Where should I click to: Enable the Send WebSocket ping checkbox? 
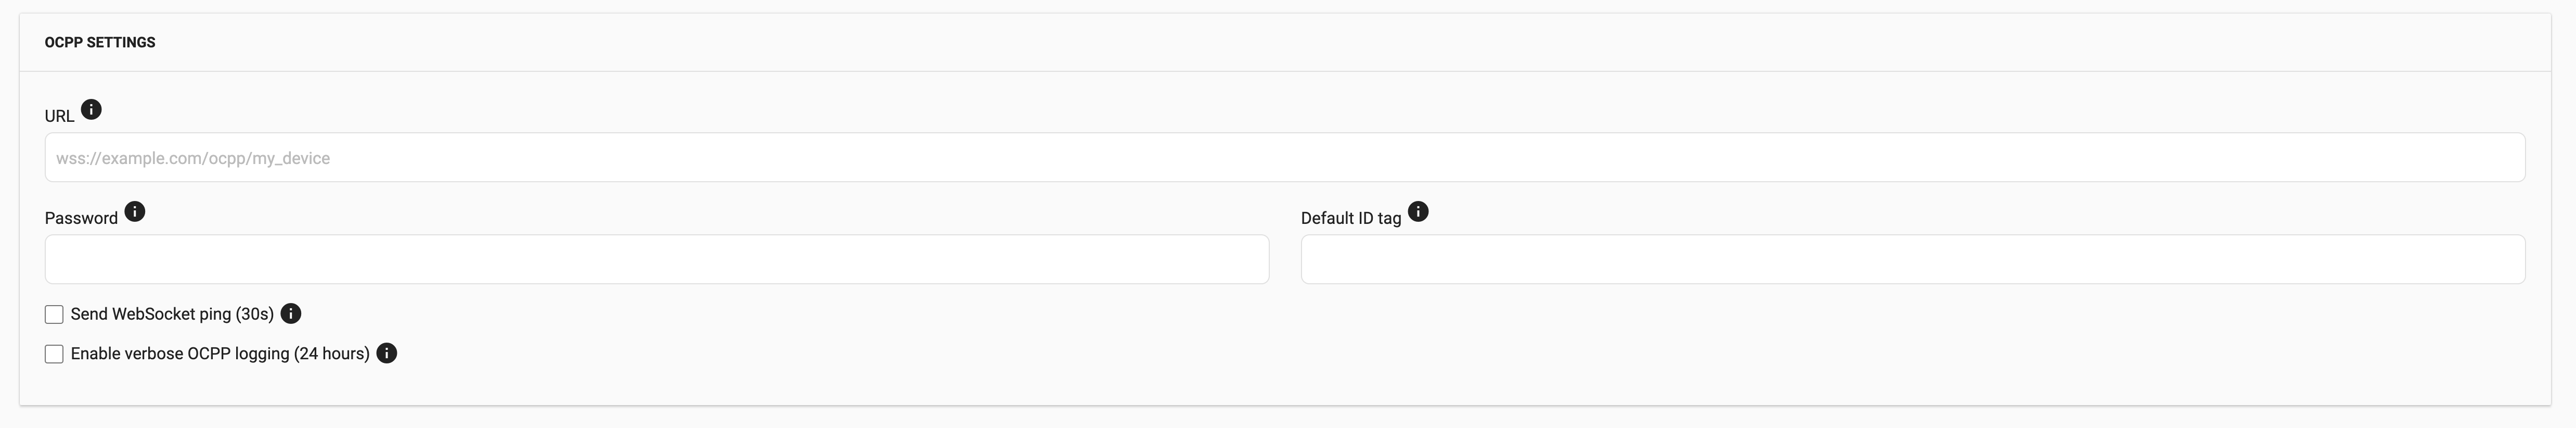coord(54,314)
